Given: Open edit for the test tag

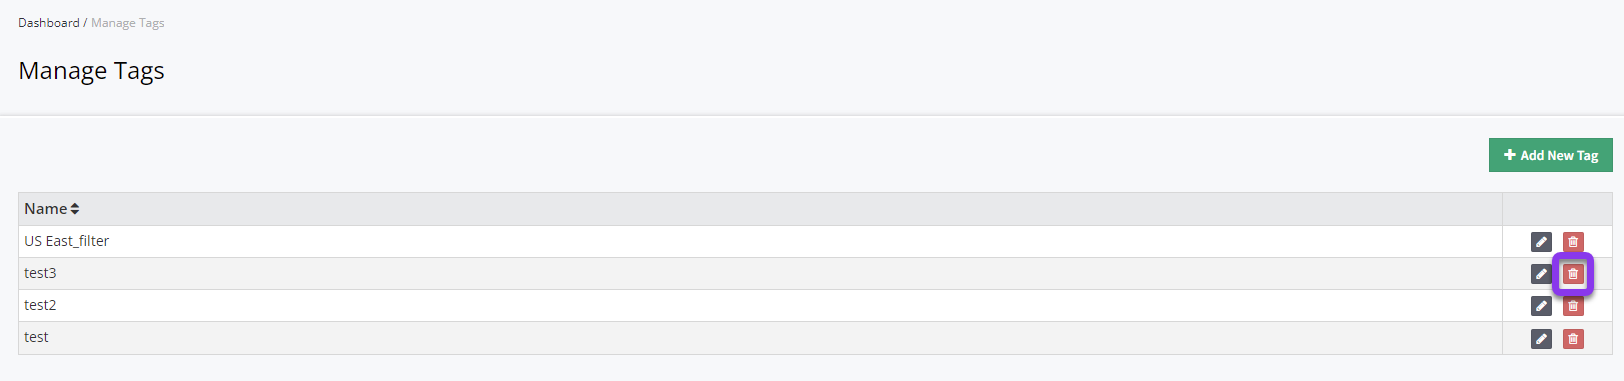Looking at the screenshot, I should point(1541,339).
